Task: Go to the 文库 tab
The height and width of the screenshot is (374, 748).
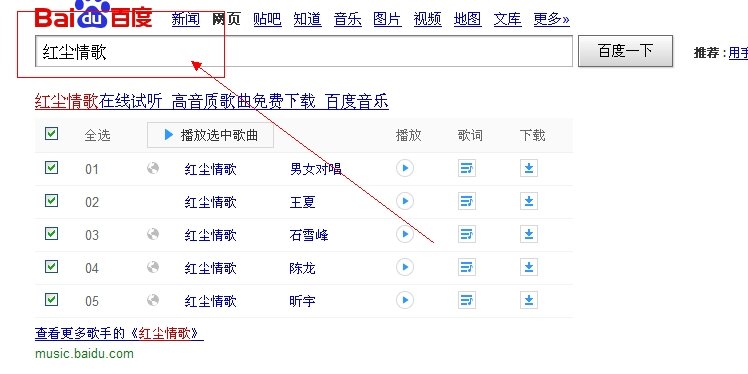Action: click(508, 20)
